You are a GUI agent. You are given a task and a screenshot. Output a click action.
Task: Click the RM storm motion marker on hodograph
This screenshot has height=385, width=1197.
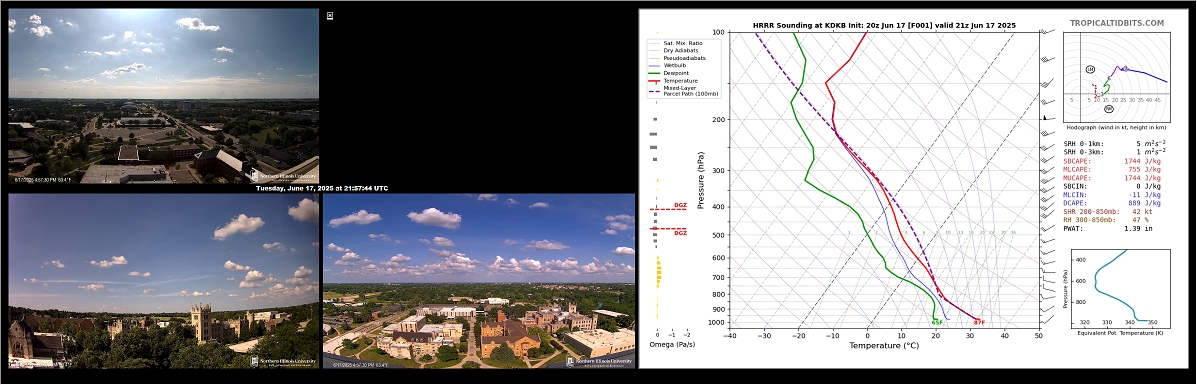pyautogui.click(x=1108, y=109)
